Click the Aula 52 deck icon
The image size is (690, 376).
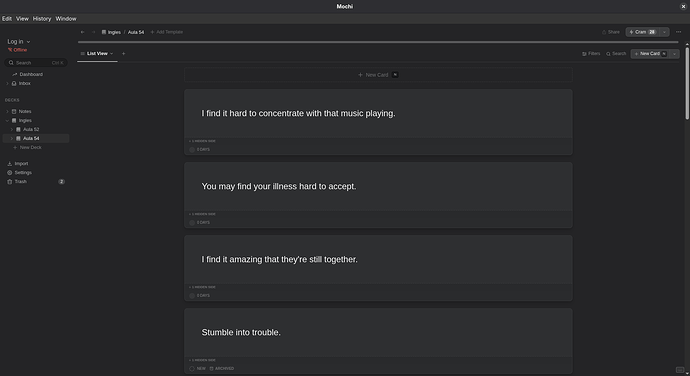(x=18, y=129)
